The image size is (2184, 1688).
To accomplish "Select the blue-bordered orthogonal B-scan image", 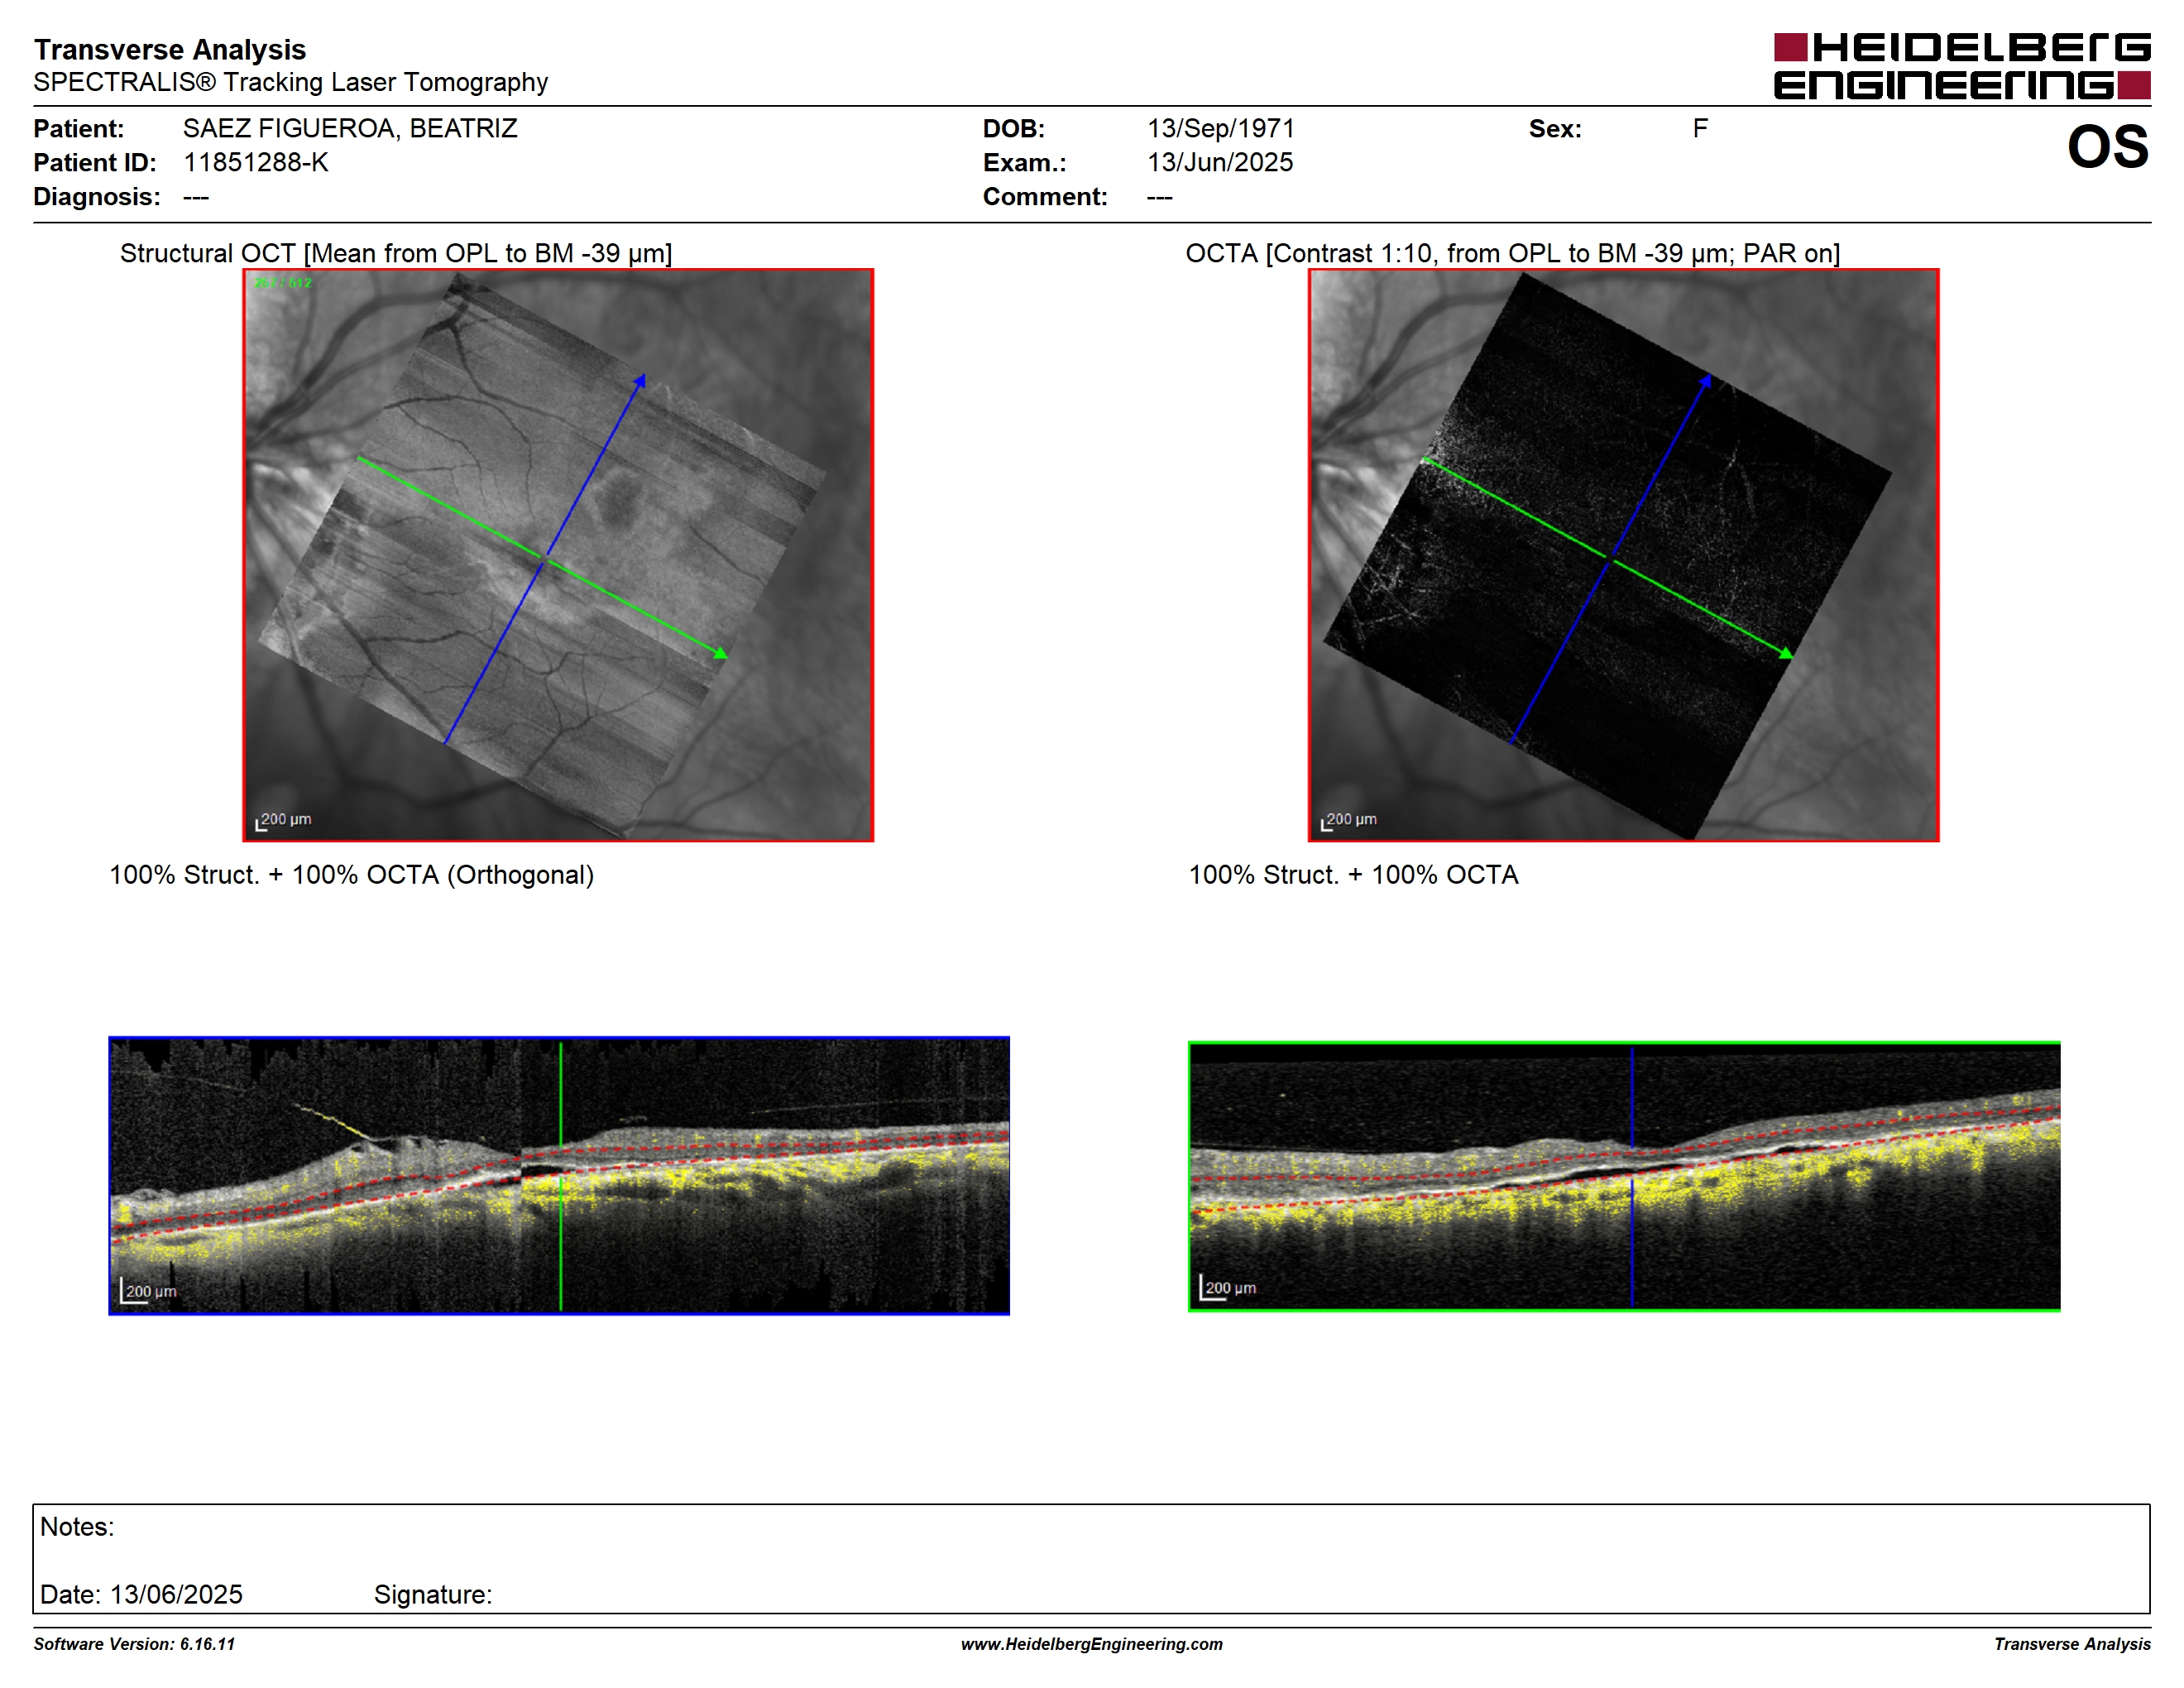I will coord(559,1175).
